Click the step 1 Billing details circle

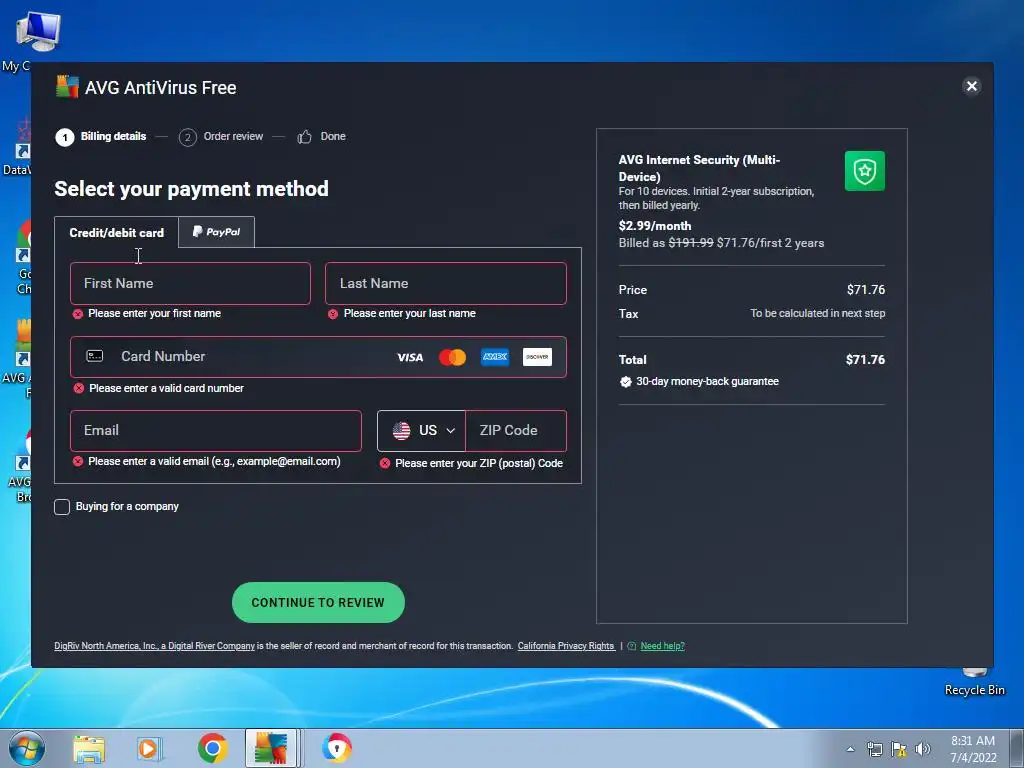pyautogui.click(x=65, y=137)
